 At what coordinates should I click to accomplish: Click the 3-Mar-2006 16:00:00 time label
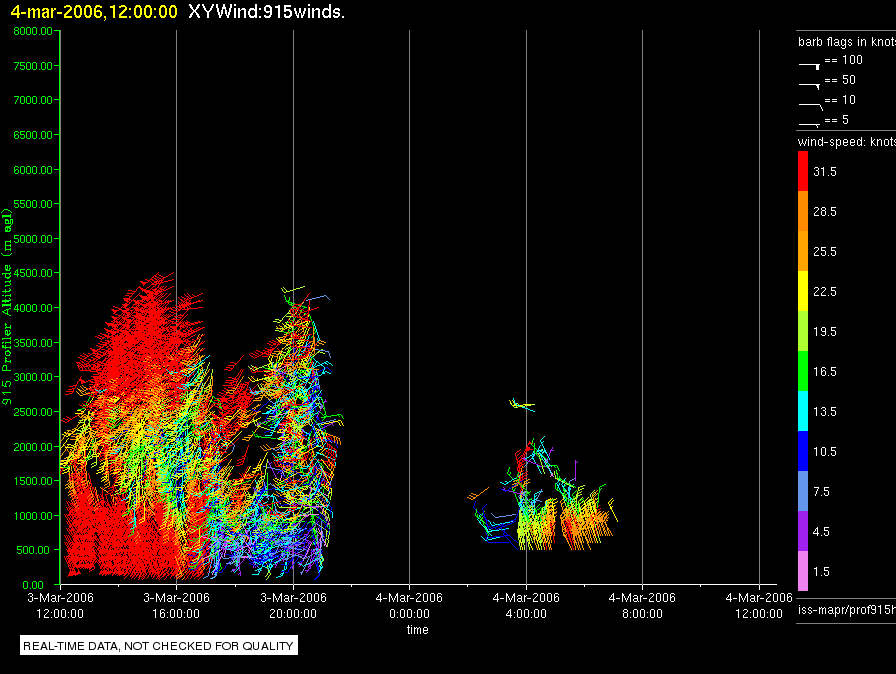click(x=177, y=605)
